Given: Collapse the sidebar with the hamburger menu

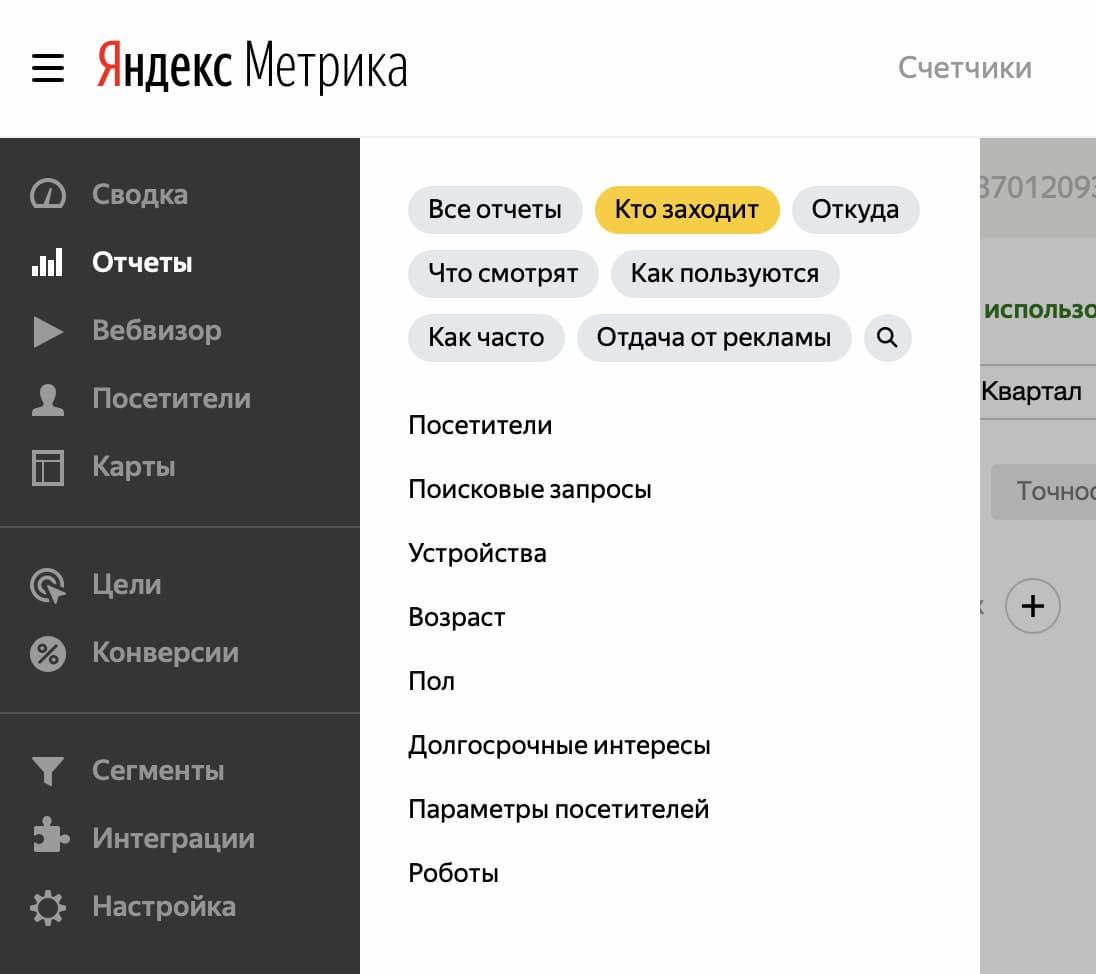Looking at the screenshot, I should tap(47, 68).
